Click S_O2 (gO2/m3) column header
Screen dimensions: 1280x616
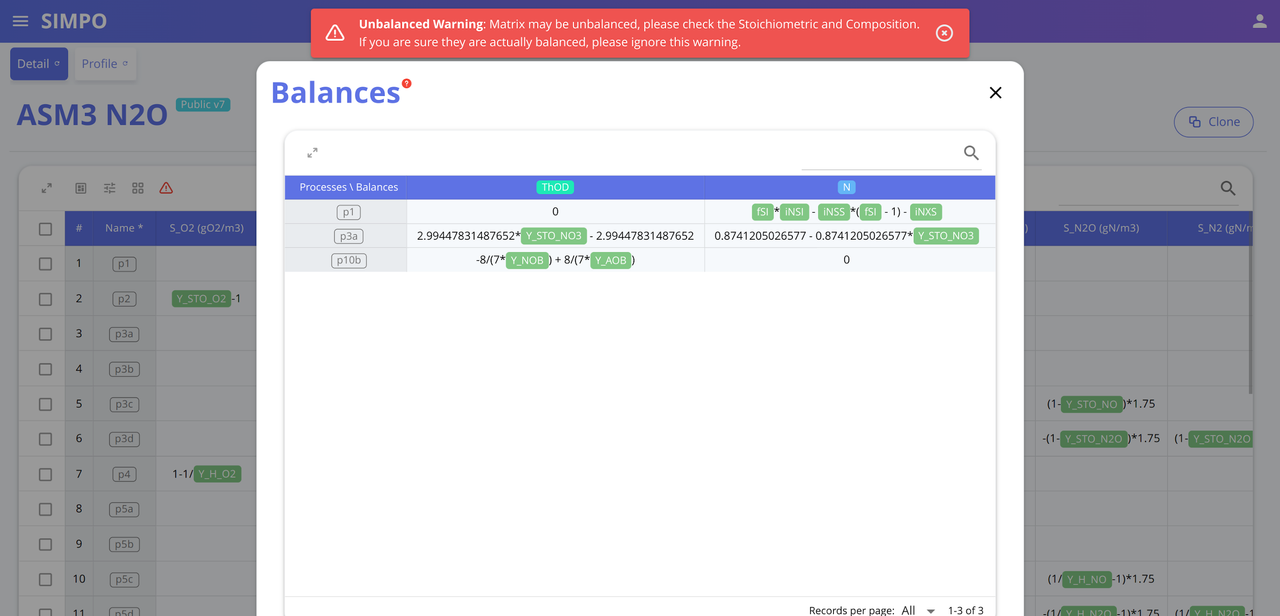[207, 228]
